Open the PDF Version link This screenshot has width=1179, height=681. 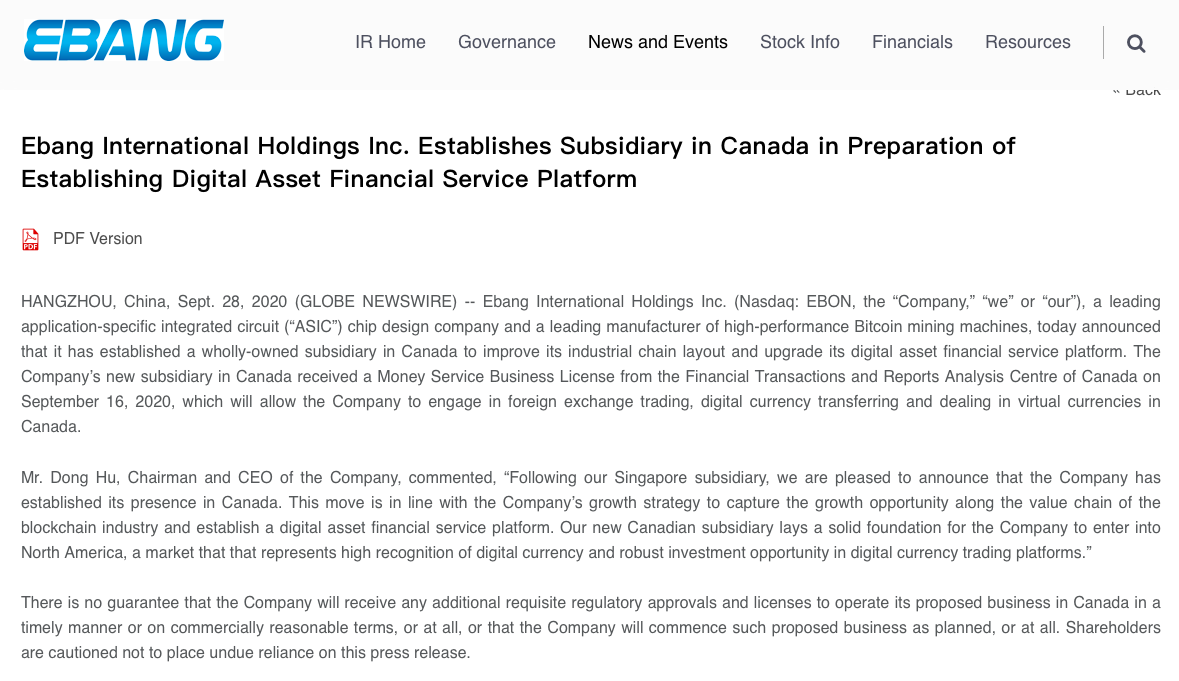pos(97,239)
